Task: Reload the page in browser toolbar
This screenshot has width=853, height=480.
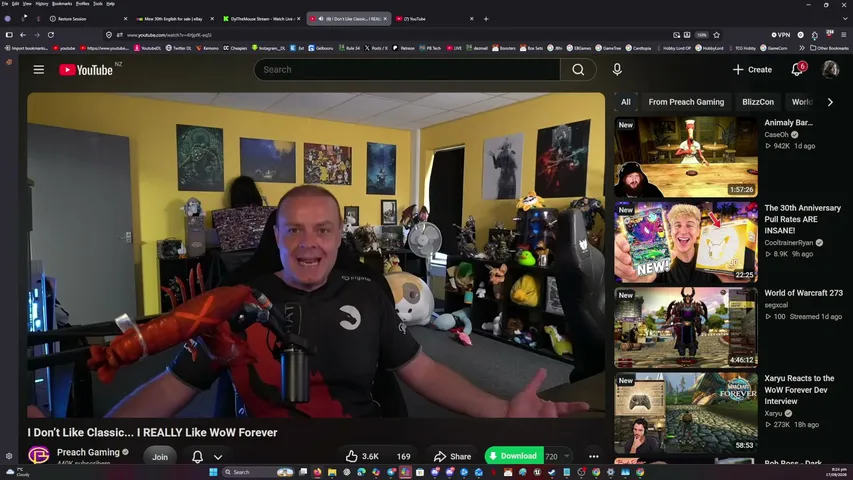Action: click(51, 35)
